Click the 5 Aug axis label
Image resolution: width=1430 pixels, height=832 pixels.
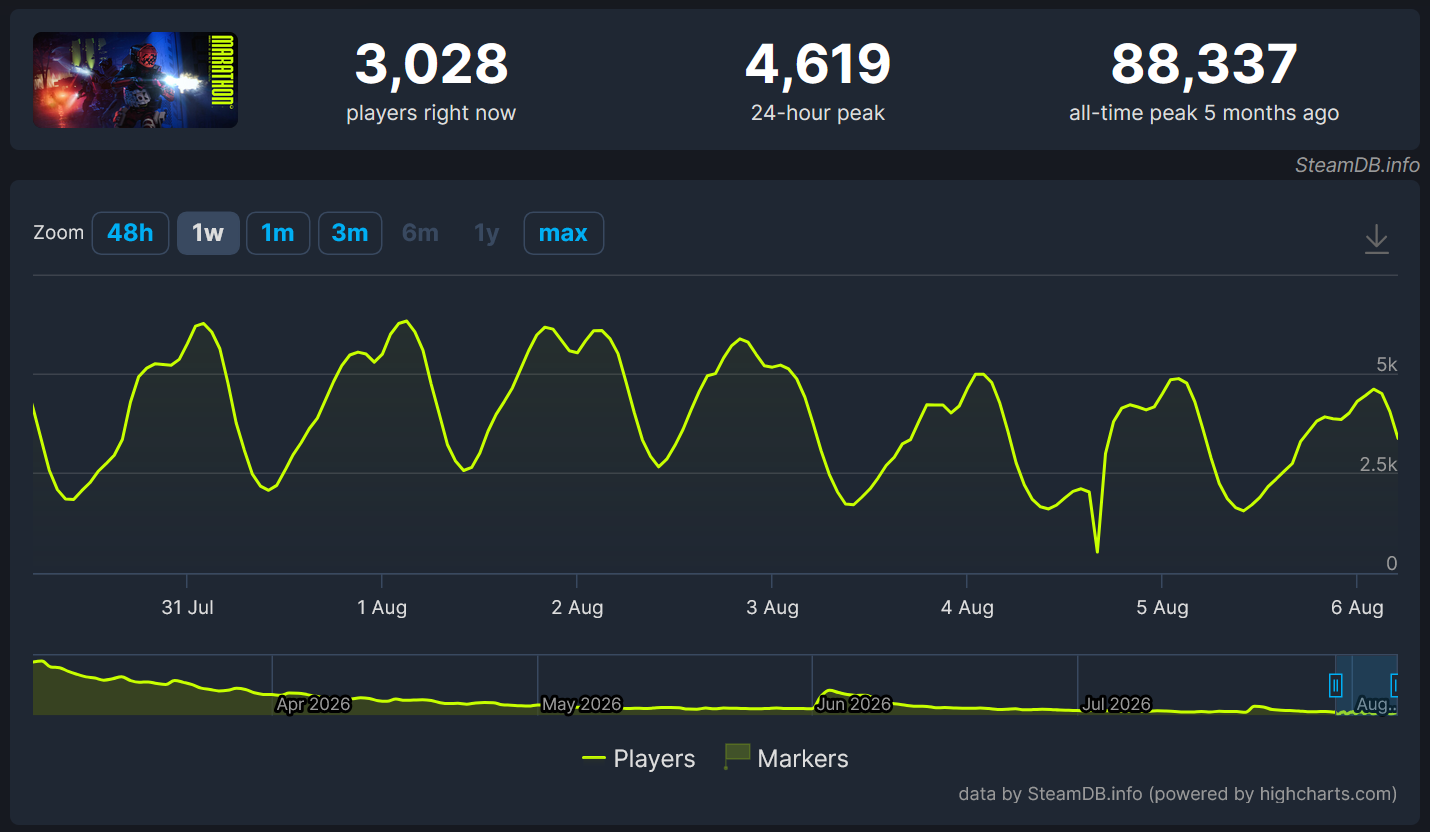[1162, 607]
